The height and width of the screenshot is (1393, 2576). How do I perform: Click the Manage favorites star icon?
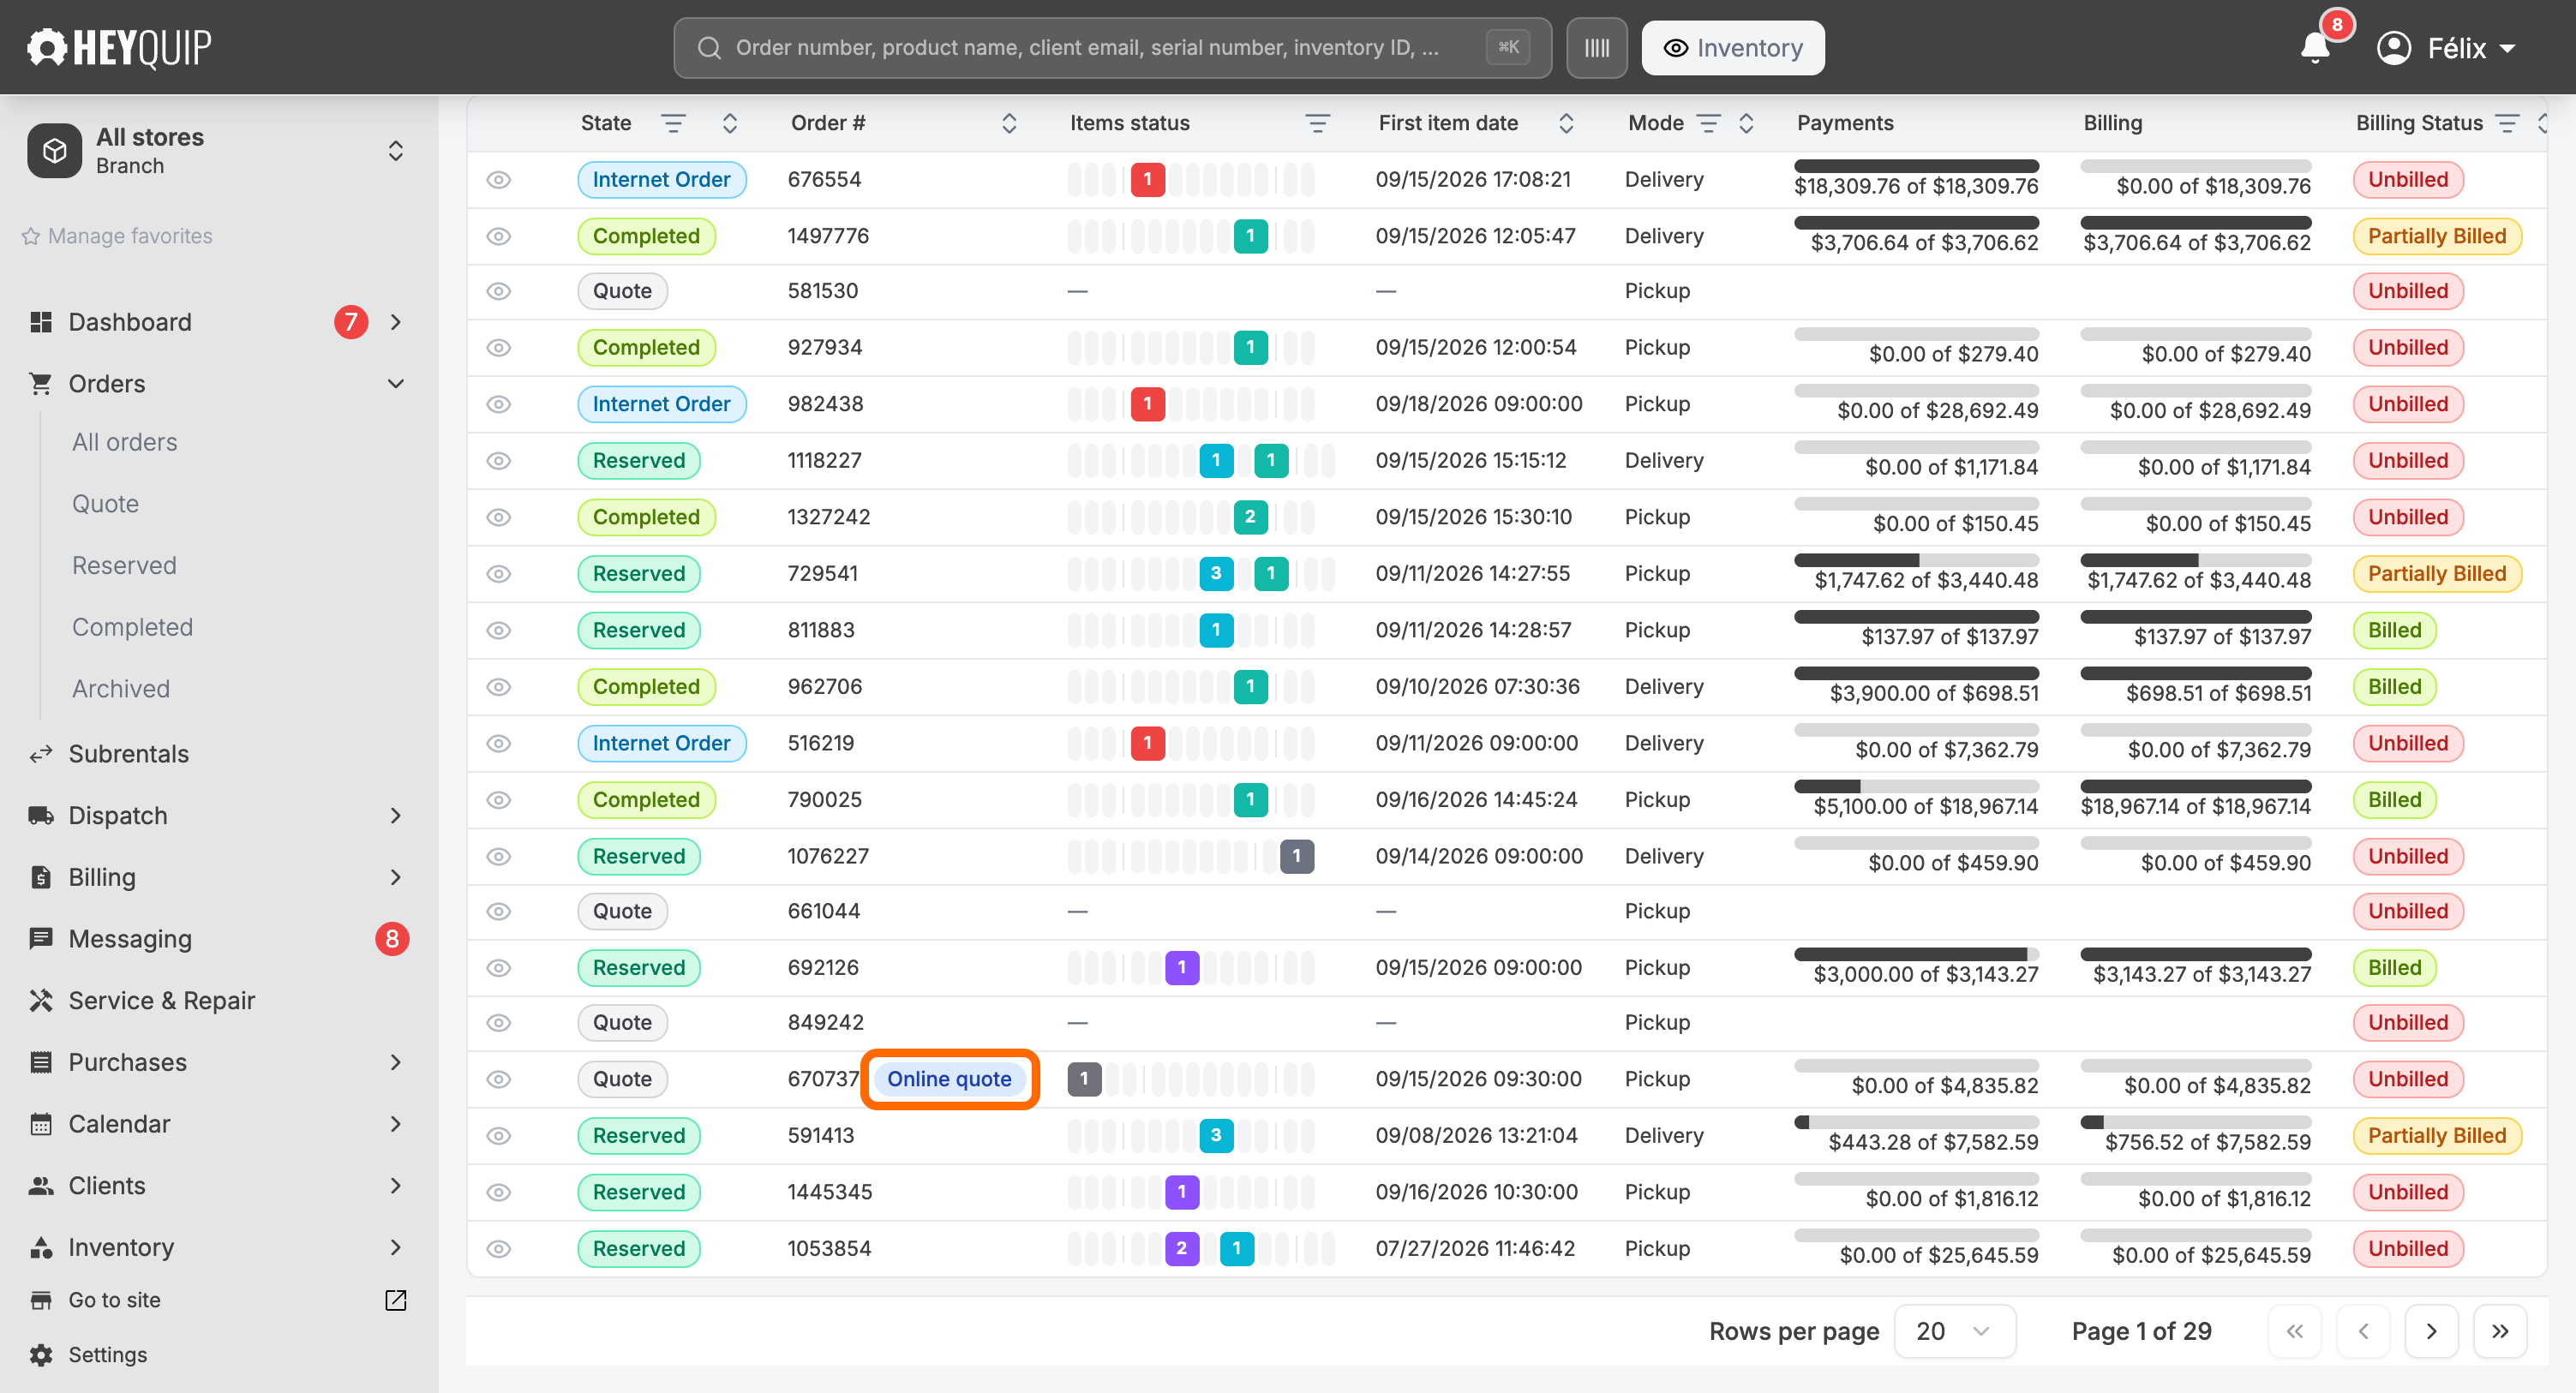click(x=31, y=236)
